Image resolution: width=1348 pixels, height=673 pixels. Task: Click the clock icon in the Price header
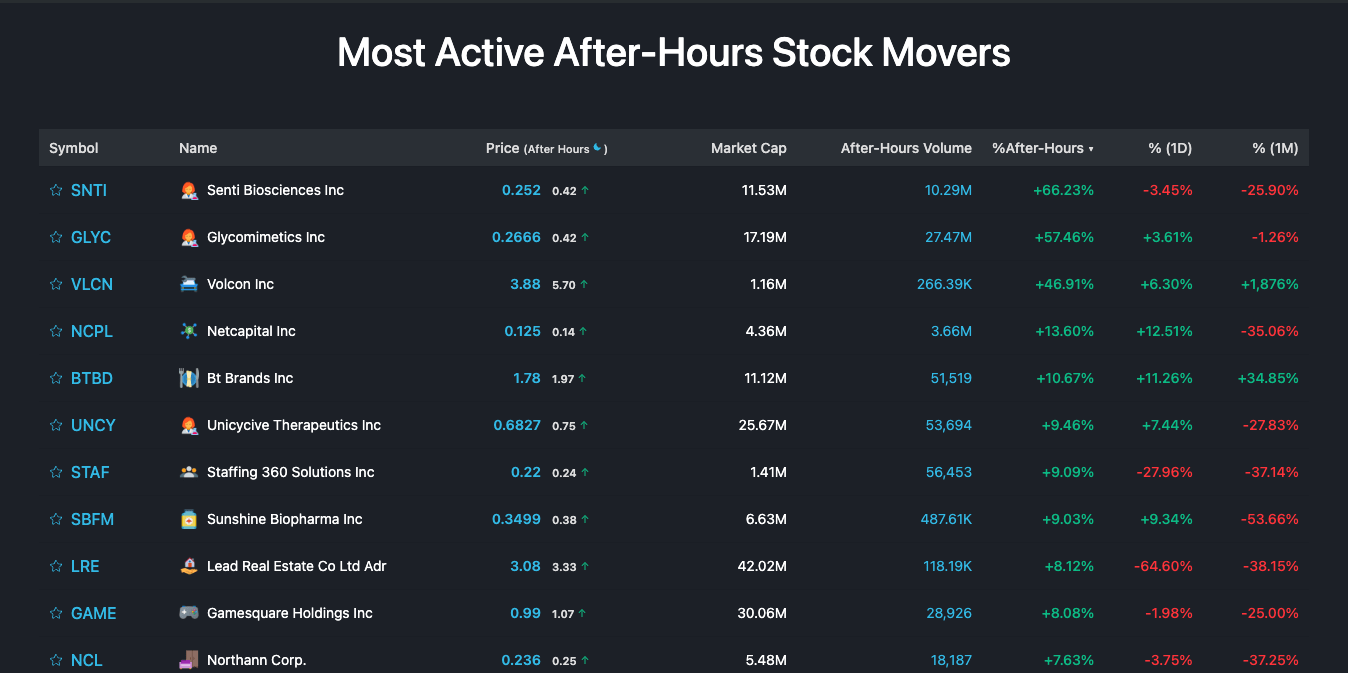click(599, 146)
